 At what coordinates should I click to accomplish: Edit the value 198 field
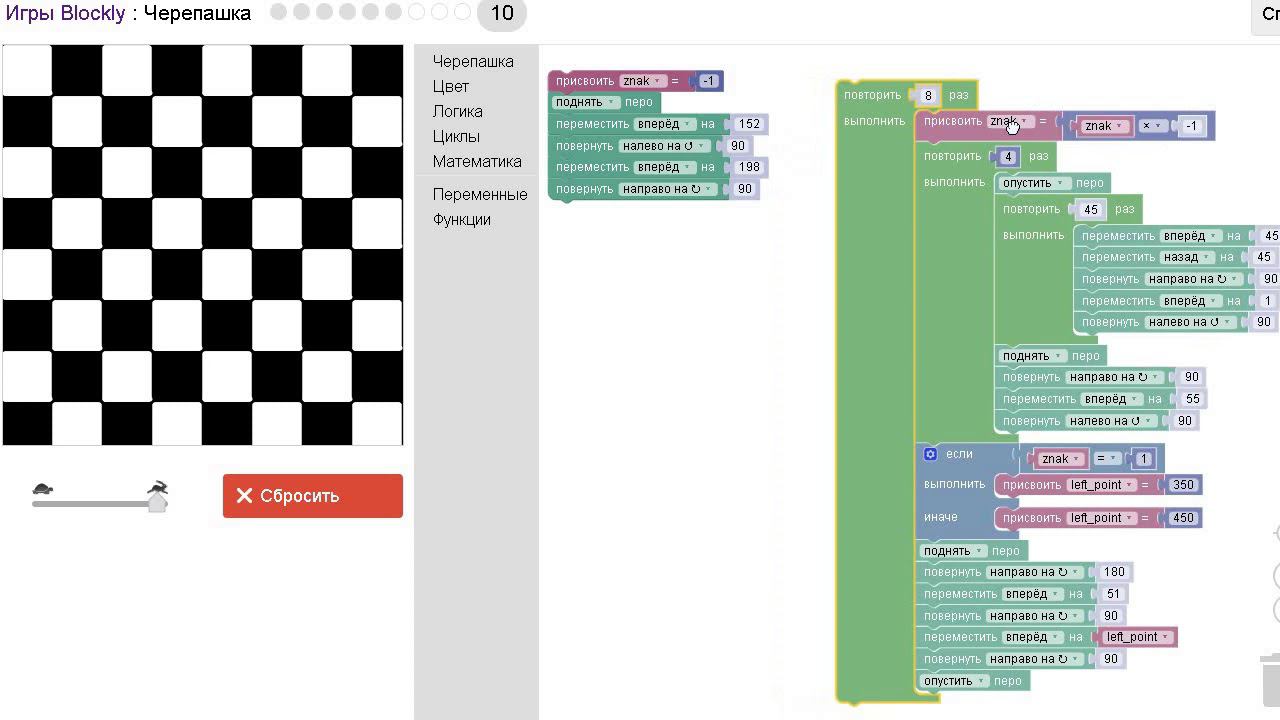(x=749, y=167)
